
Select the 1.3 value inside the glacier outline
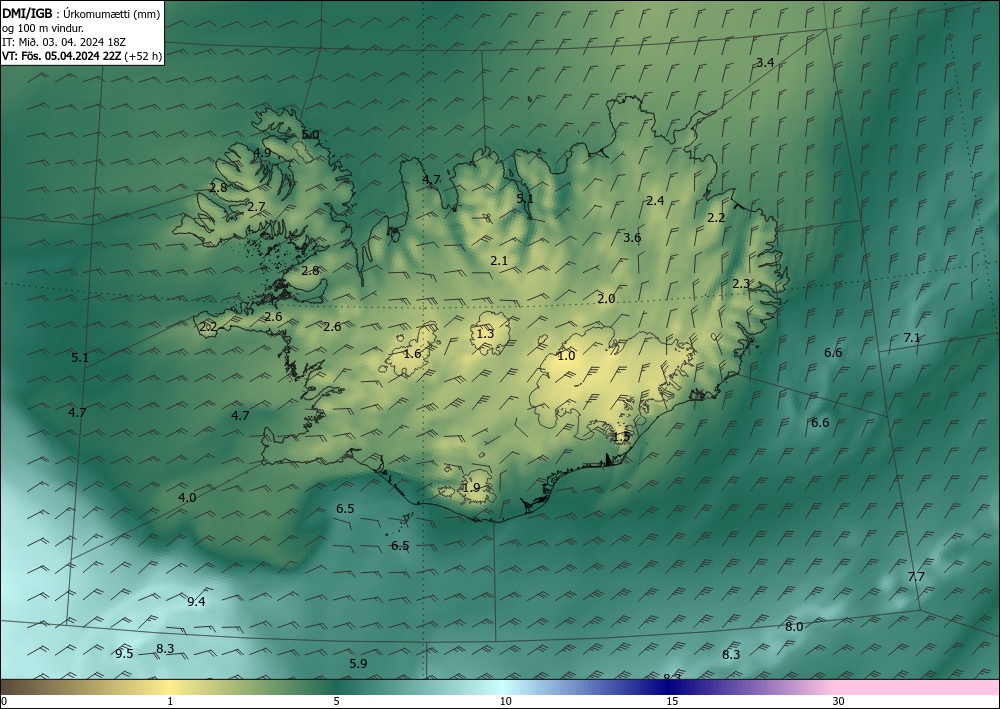click(x=485, y=333)
